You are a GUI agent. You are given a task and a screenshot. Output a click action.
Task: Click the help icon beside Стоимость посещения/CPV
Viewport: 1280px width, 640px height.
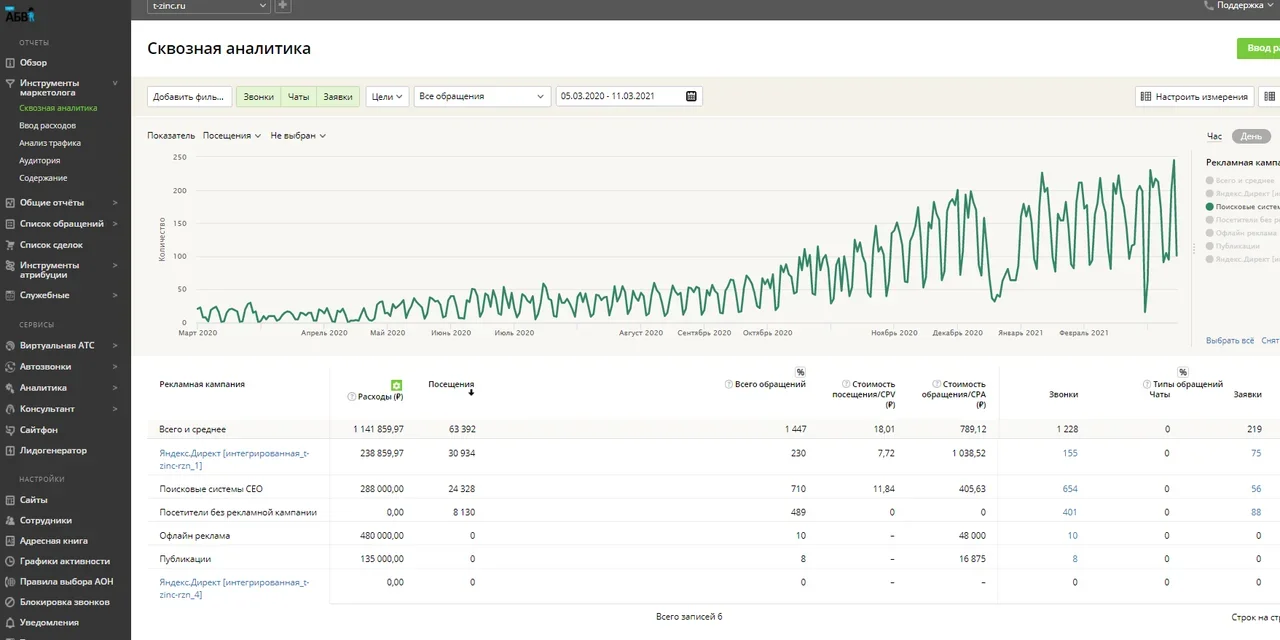tap(846, 384)
